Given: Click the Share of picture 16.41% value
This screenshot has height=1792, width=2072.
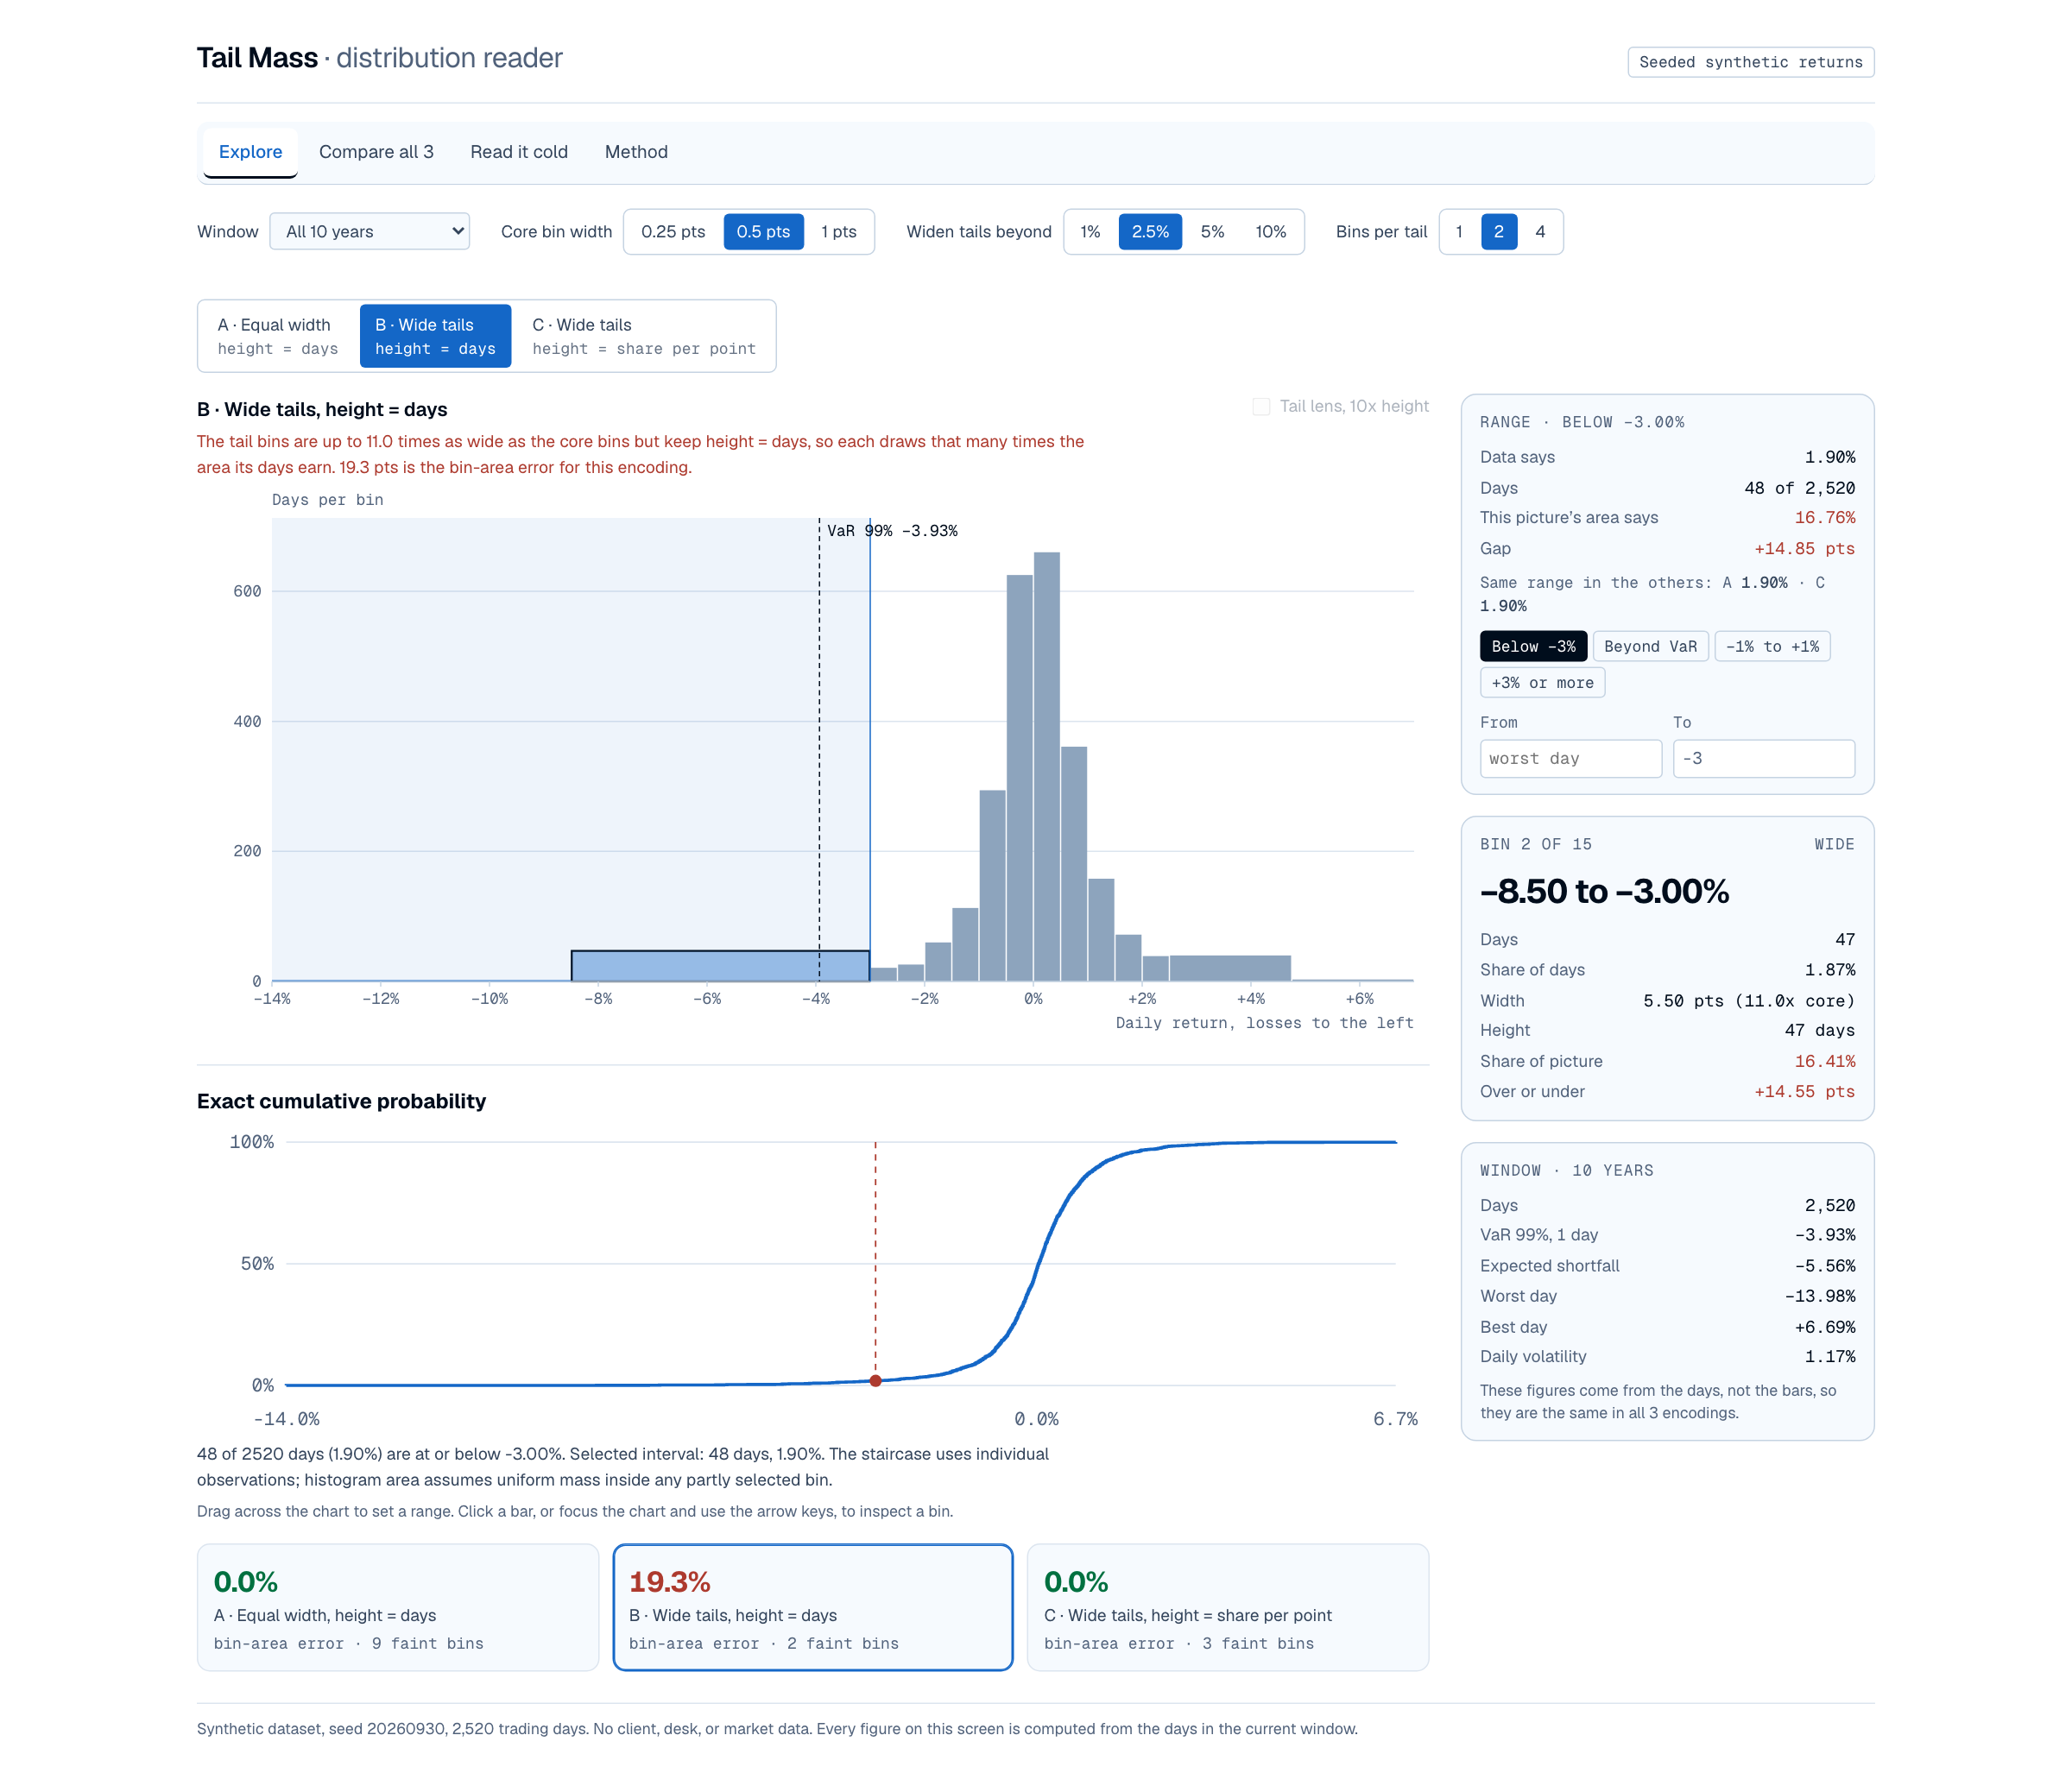Looking at the screenshot, I should (1824, 1061).
